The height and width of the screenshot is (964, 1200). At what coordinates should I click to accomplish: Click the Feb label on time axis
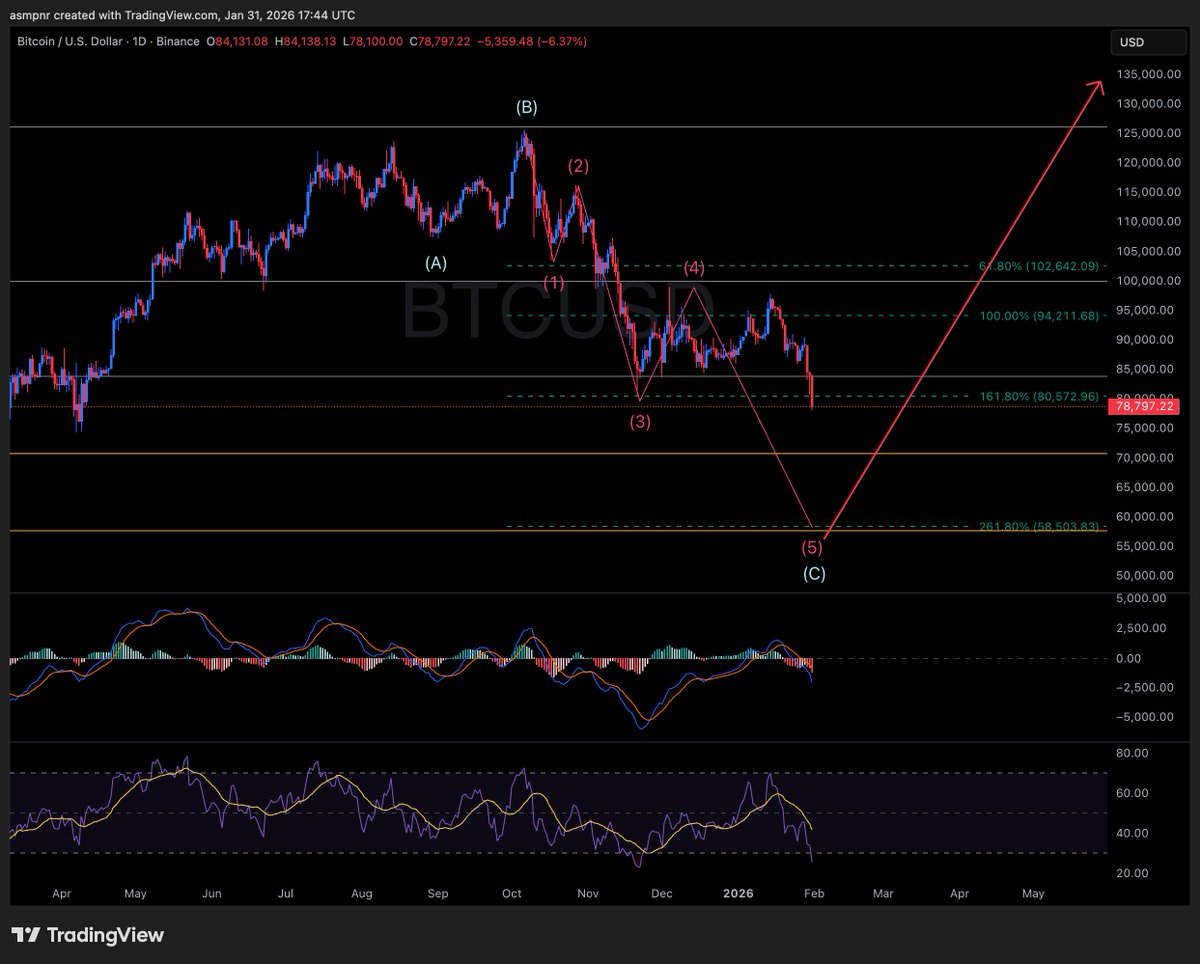(x=813, y=893)
